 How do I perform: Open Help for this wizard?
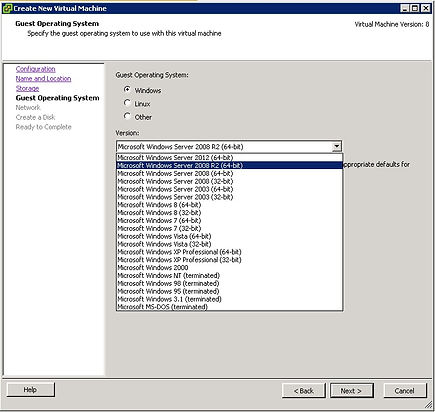[31, 390]
